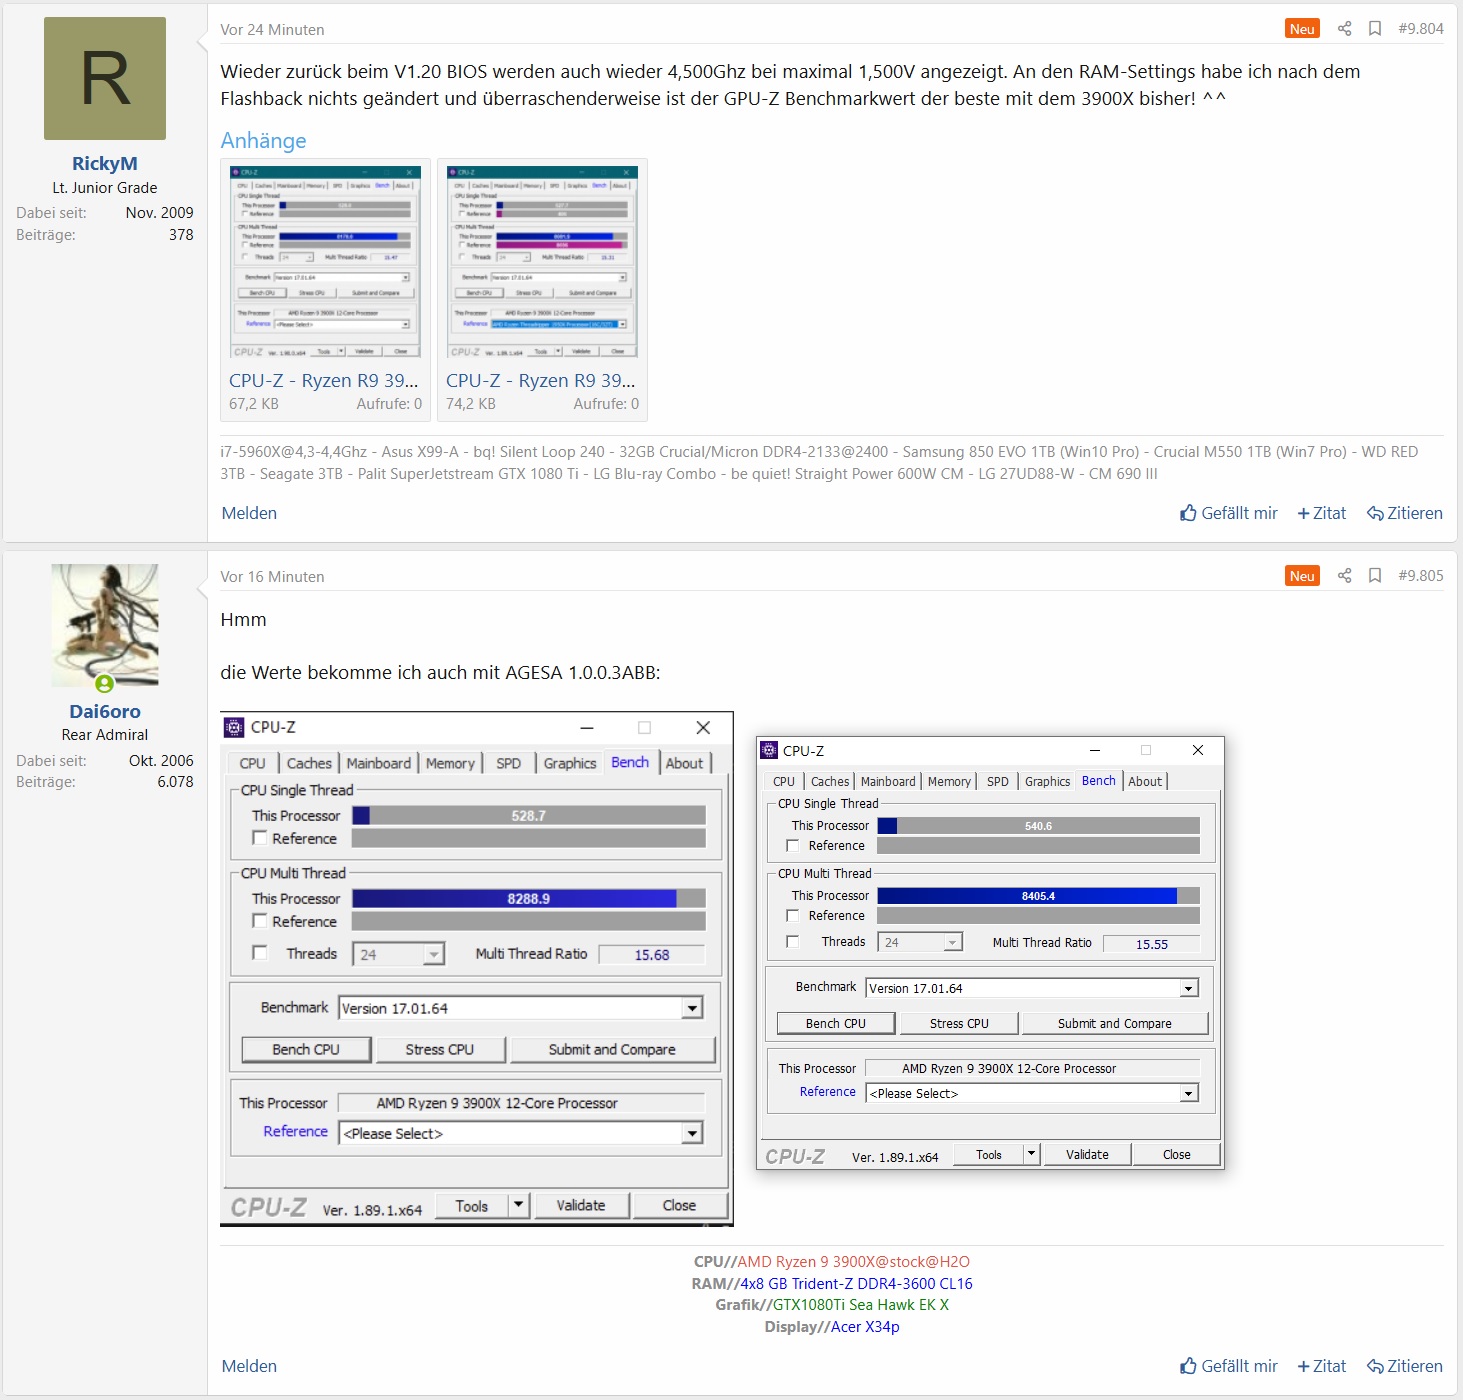Click Submit and Compare in right CPU-Z
The width and height of the screenshot is (1463, 1400).
pos(1115,1023)
